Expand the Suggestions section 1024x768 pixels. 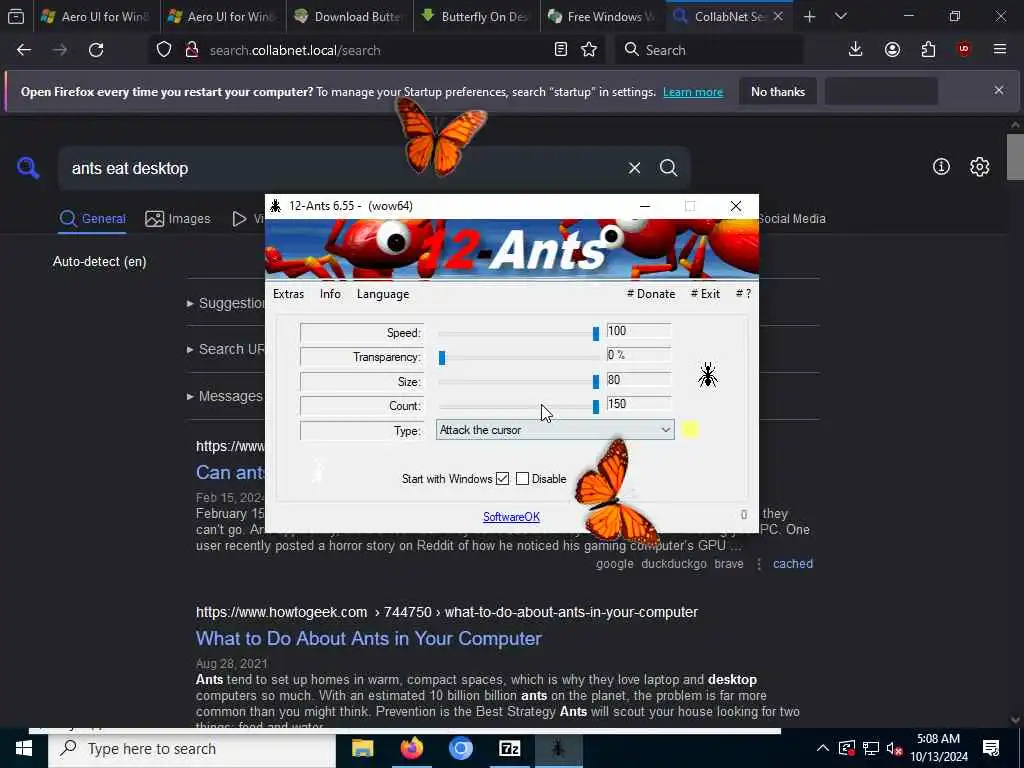pos(226,303)
